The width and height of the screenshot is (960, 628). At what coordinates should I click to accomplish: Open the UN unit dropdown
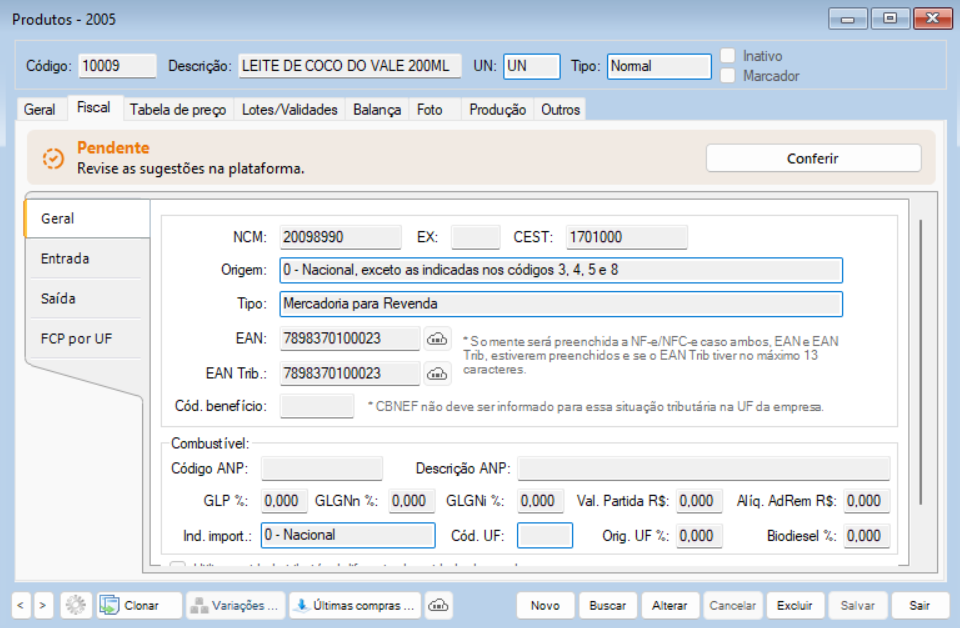pyautogui.click(x=531, y=66)
